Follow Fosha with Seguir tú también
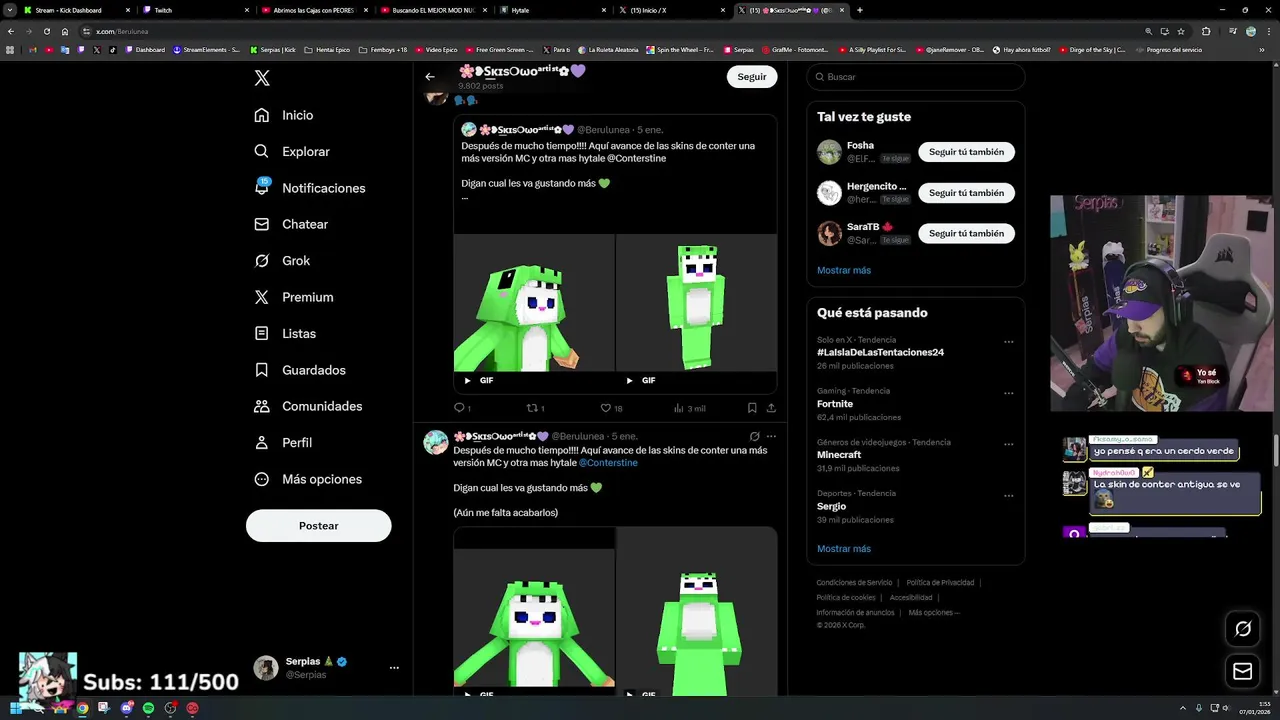1280x720 pixels. [967, 152]
